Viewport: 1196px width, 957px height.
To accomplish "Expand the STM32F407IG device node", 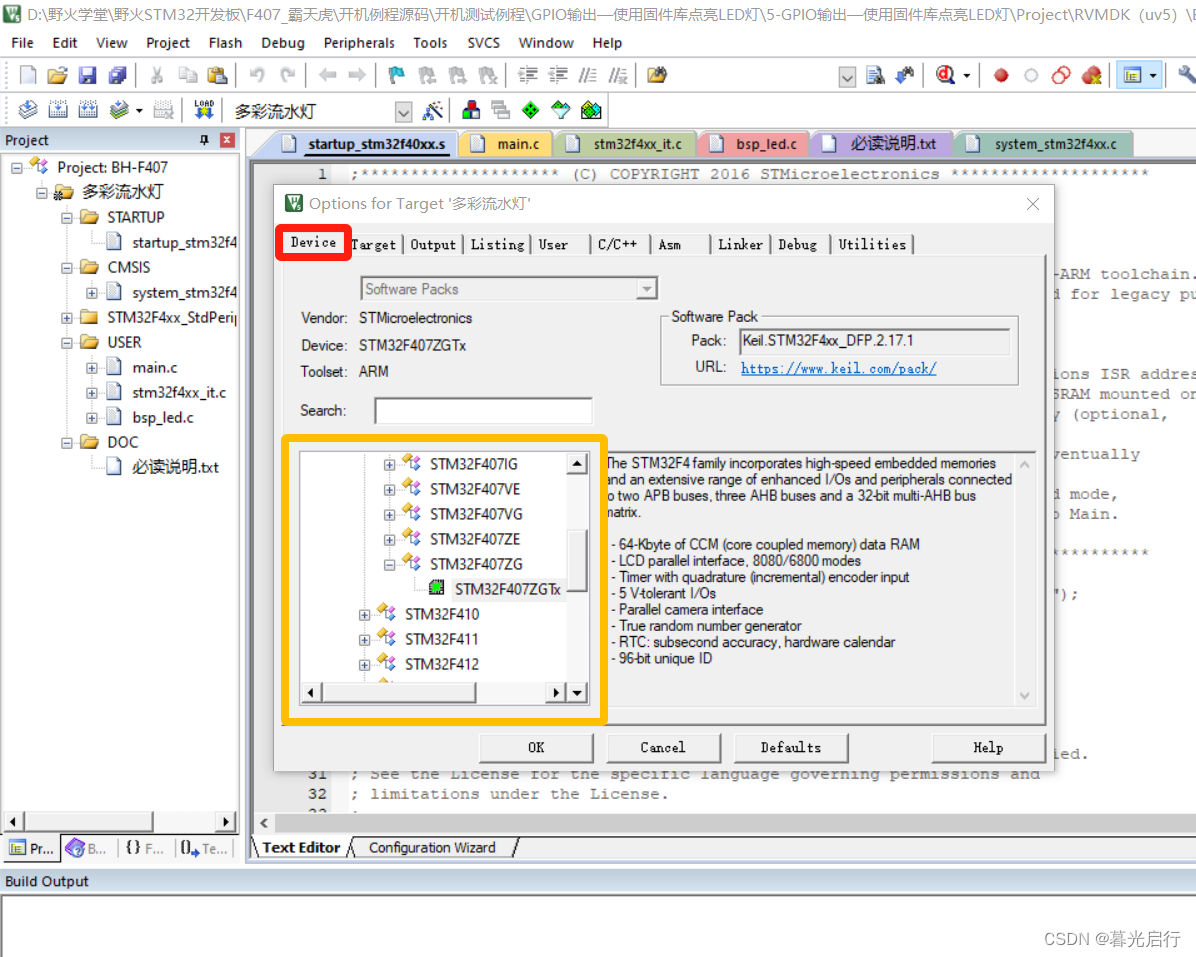I will click(x=389, y=464).
